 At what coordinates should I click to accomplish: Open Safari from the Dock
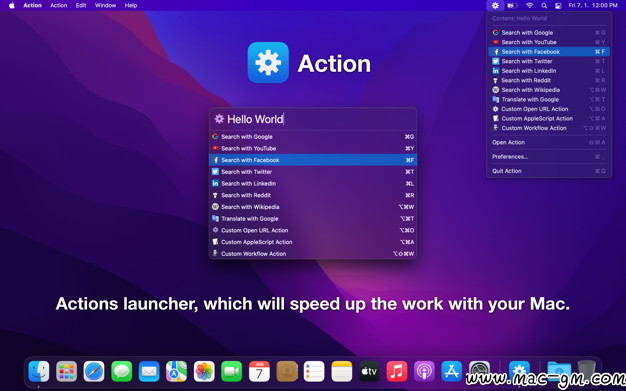94,371
